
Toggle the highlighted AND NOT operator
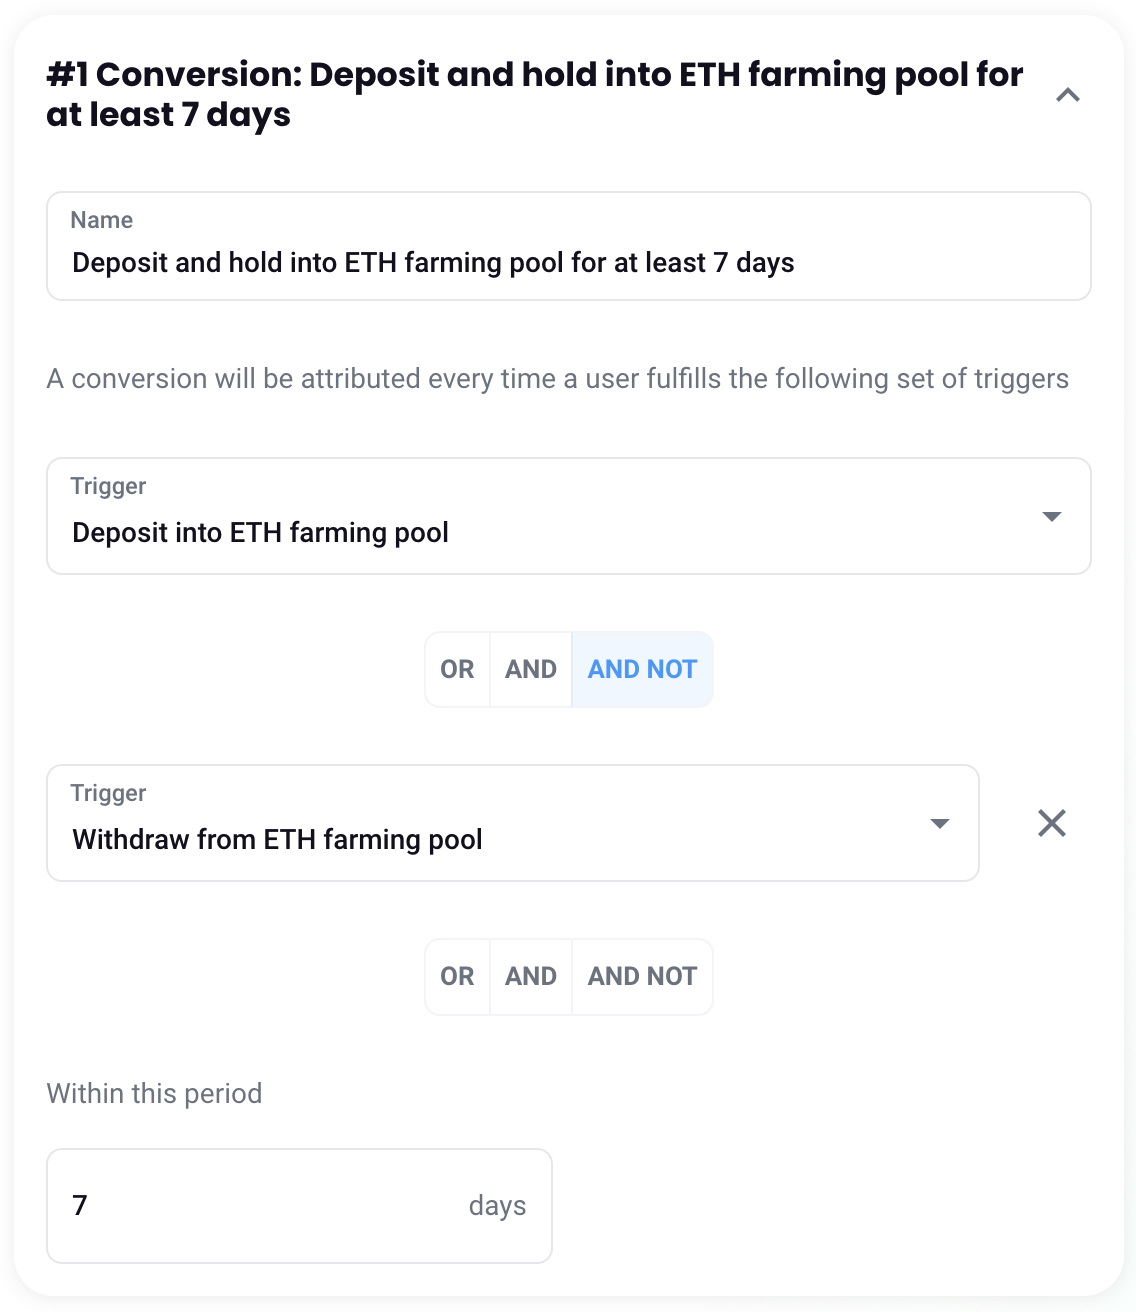(x=642, y=669)
